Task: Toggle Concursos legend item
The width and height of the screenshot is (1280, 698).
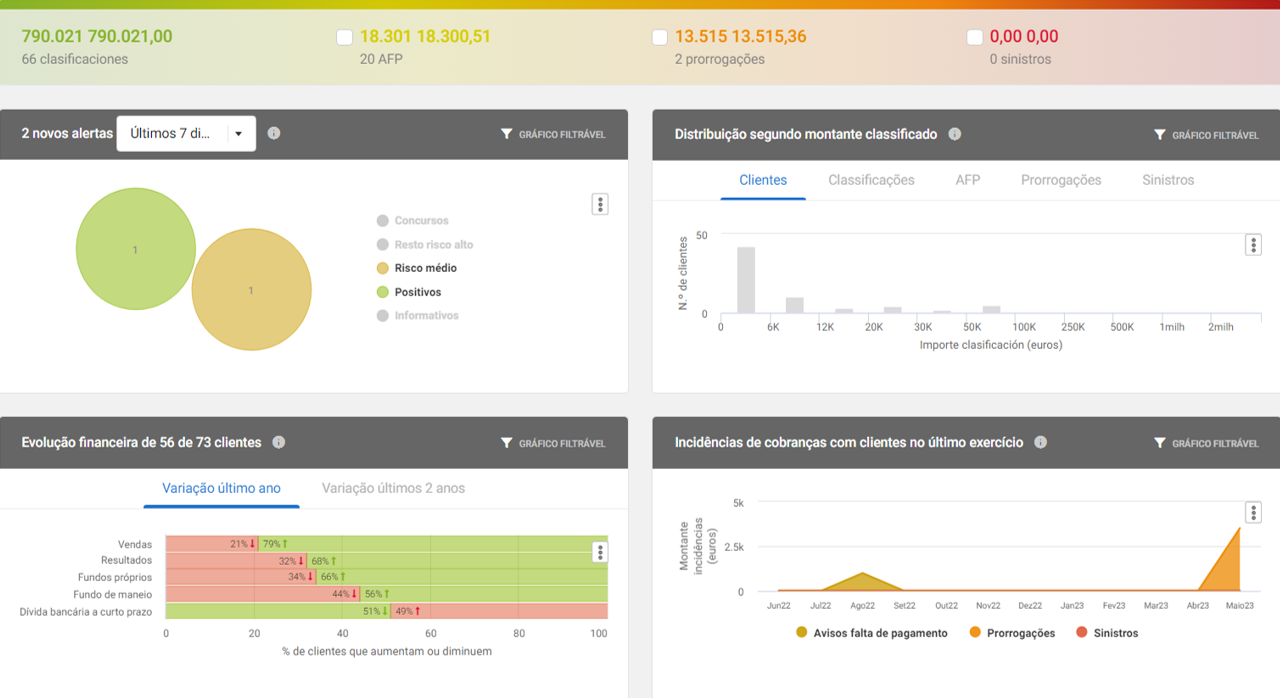Action: (413, 221)
